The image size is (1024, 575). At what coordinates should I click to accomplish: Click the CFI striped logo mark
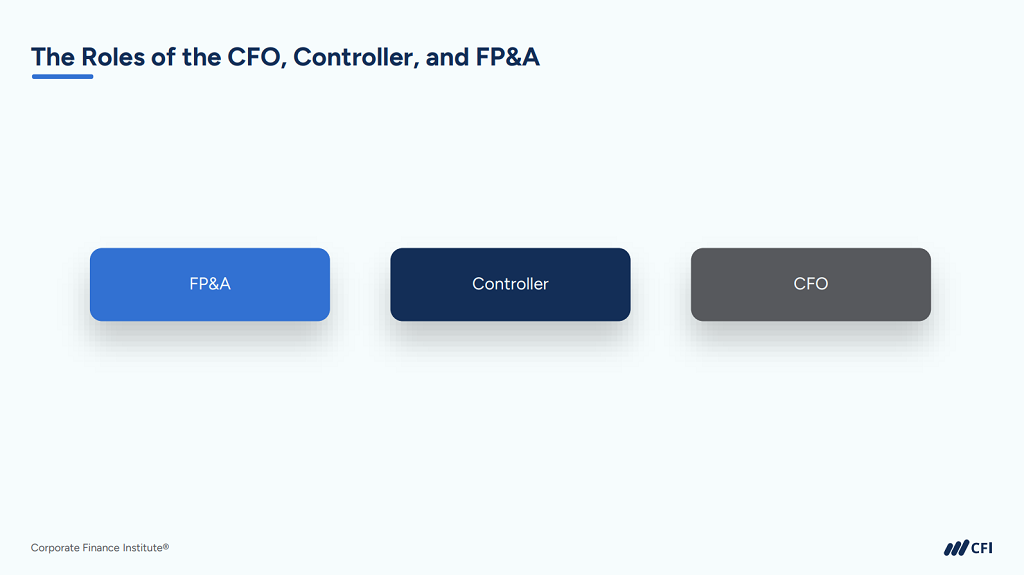[x=956, y=548]
